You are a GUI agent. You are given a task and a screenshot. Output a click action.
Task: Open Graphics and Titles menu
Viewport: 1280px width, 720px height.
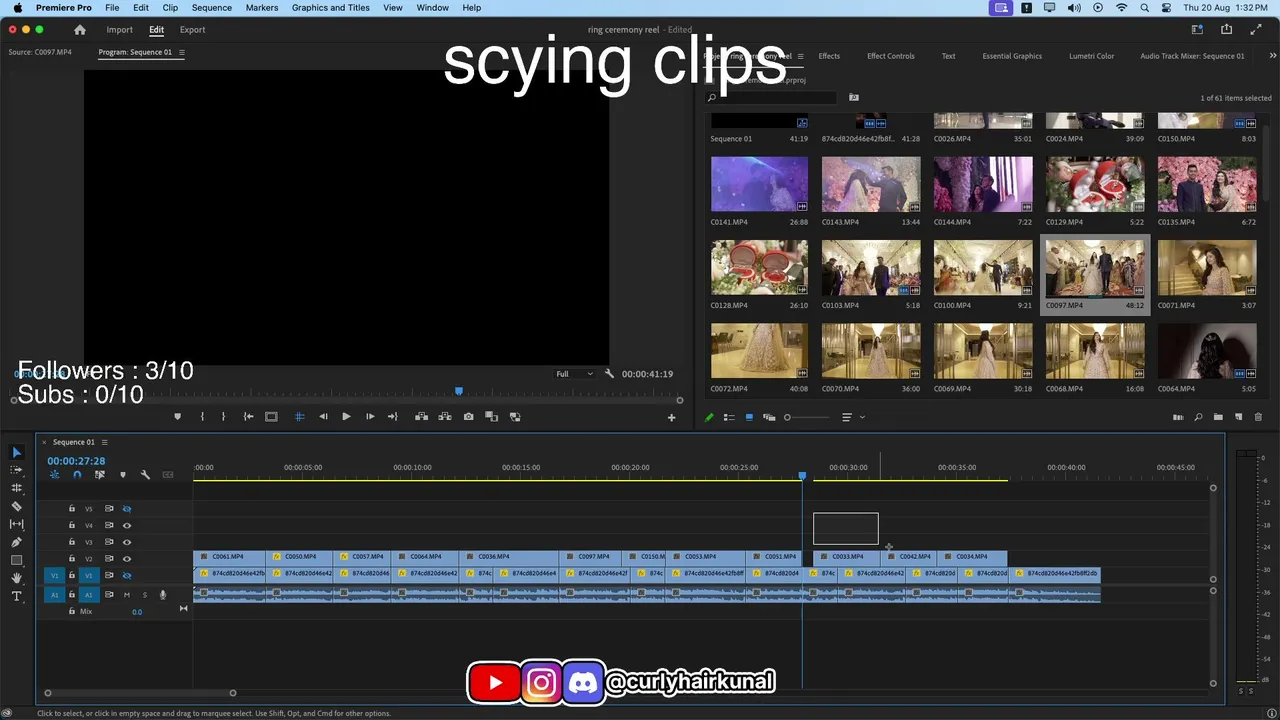click(331, 8)
